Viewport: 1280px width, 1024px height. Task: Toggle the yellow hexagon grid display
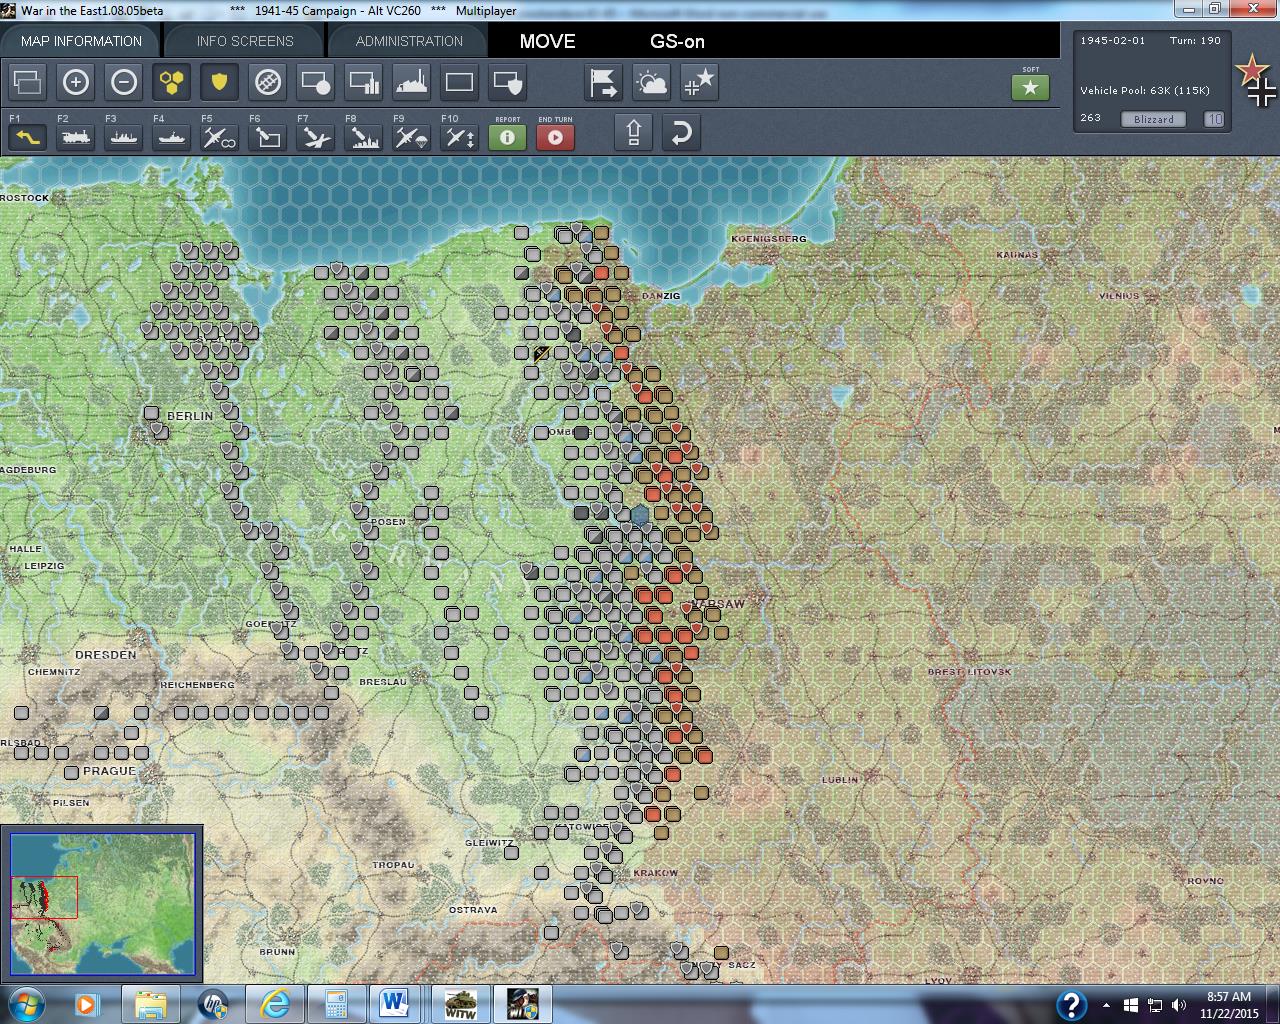tap(171, 82)
